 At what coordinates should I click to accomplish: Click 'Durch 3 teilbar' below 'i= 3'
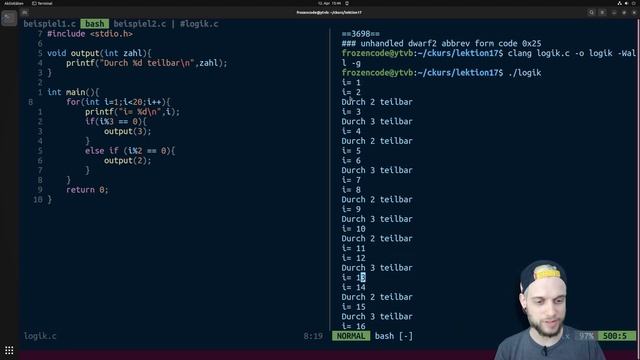tap(377, 122)
